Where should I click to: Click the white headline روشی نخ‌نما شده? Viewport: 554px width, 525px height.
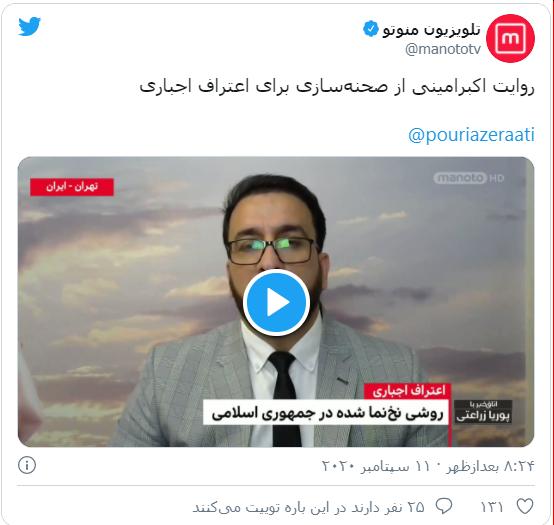coord(326,412)
